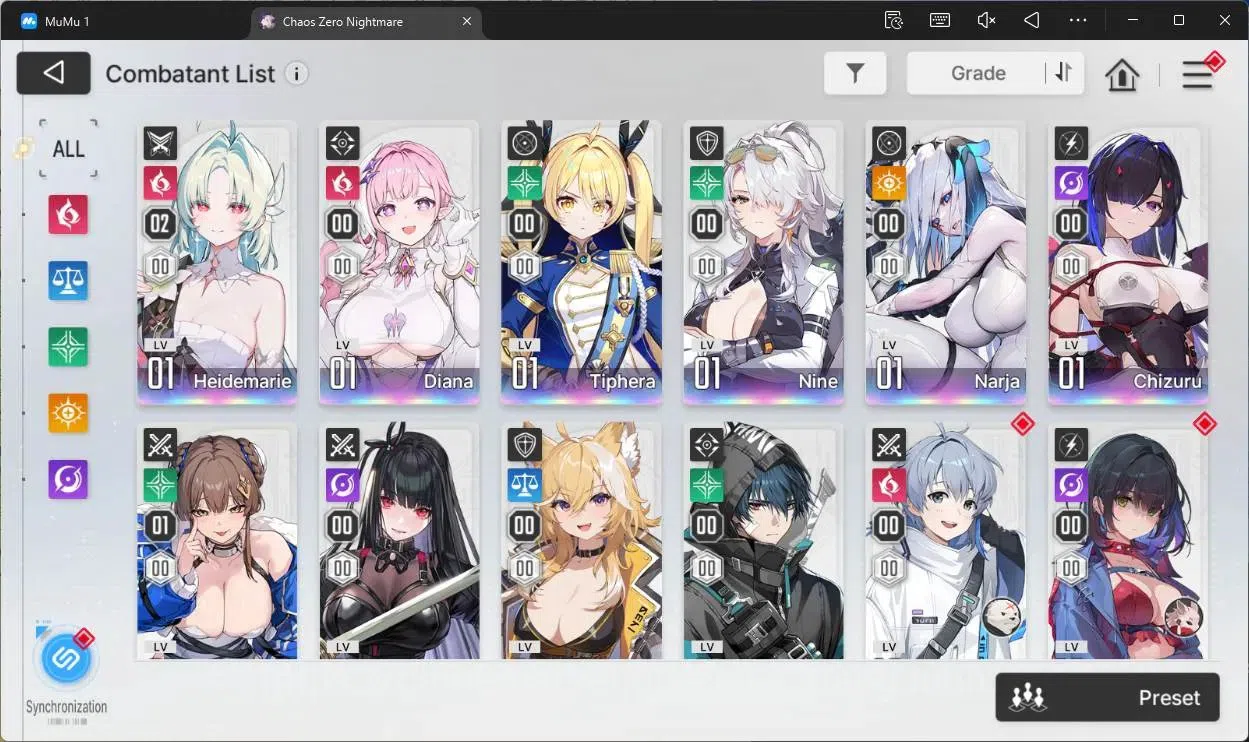The width and height of the screenshot is (1249, 742).
Task: Filter by green star Order attribute
Action: point(68,347)
